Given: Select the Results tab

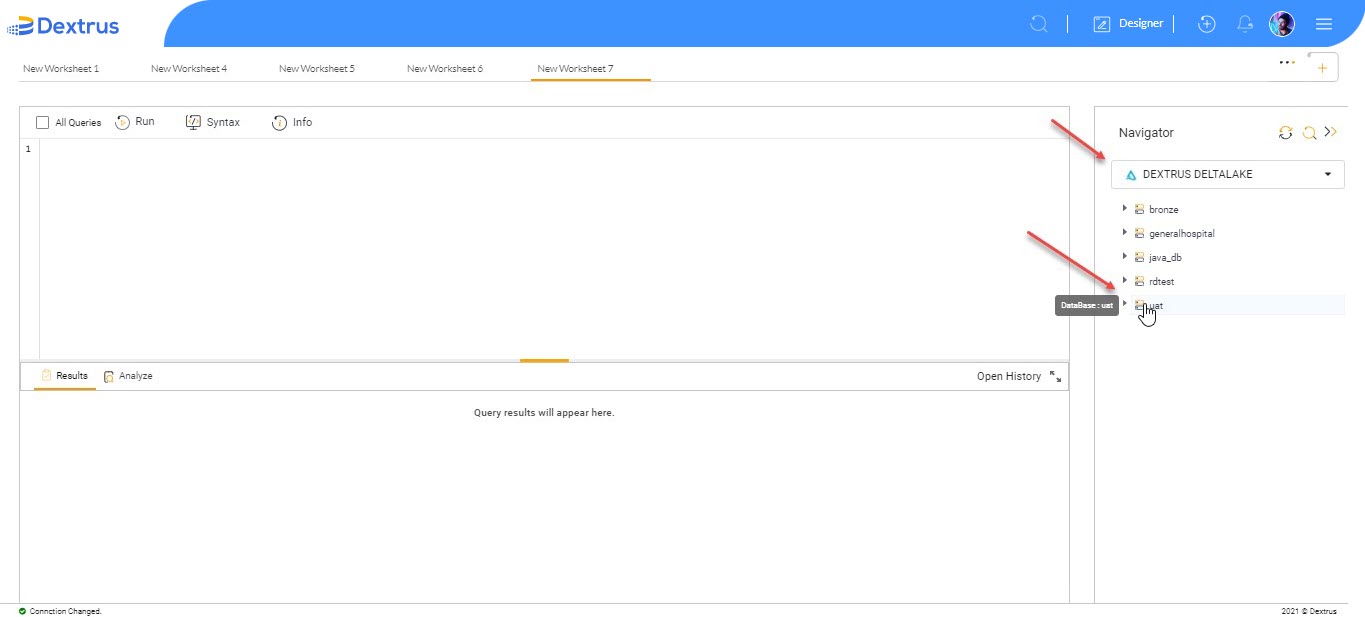Looking at the screenshot, I should pyautogui.click(x=65, y=376).
